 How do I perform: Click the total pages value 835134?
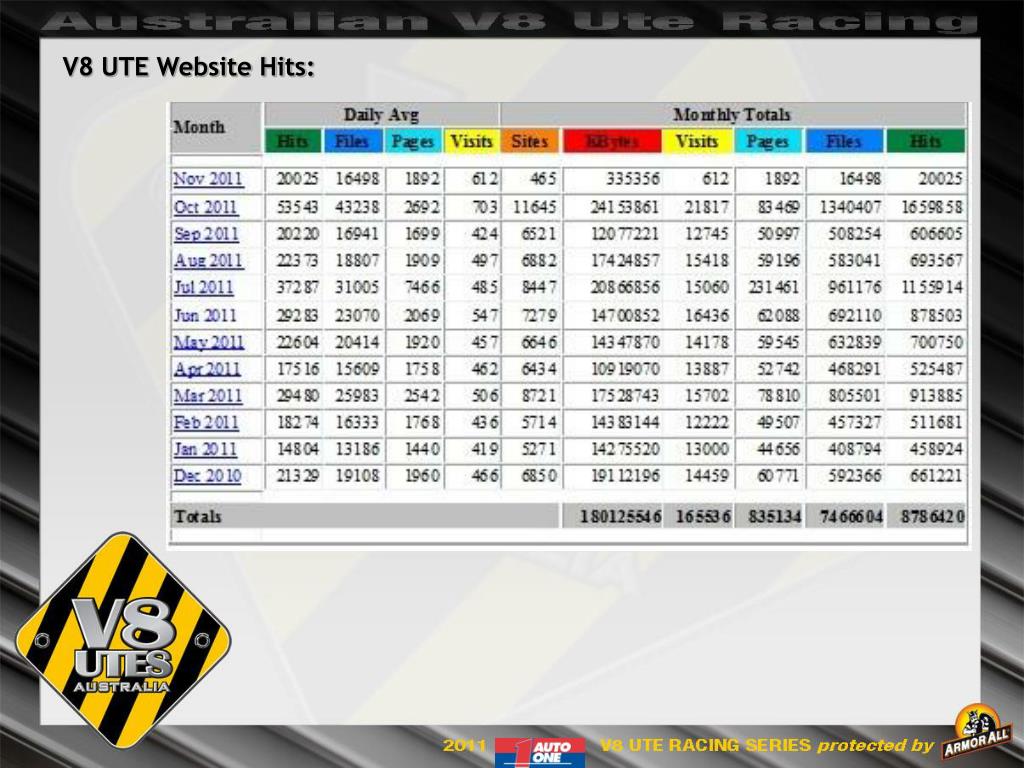tap(775, 517)
